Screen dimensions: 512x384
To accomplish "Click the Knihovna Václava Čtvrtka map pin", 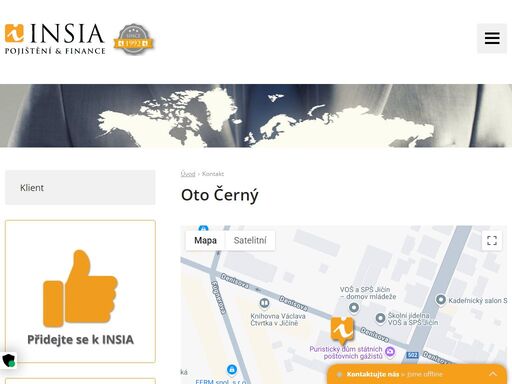I will 264,303.
